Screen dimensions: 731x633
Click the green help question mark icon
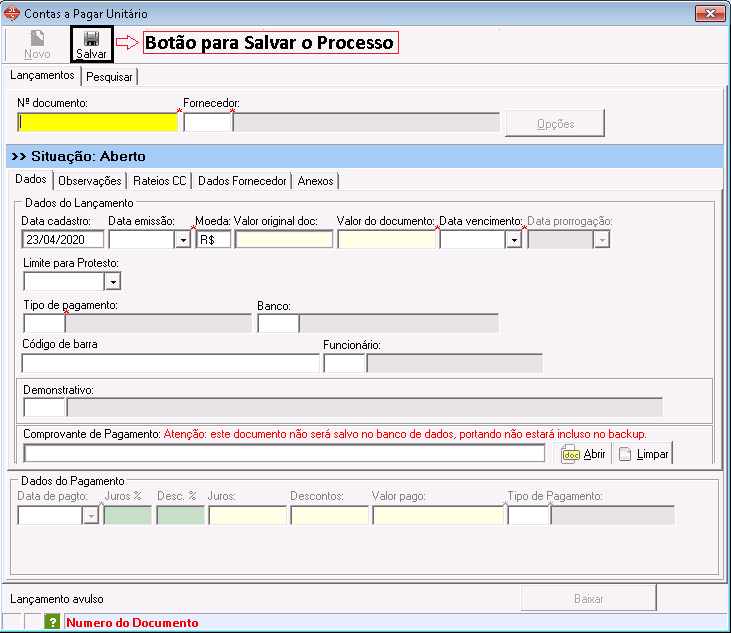coord(53,622)
